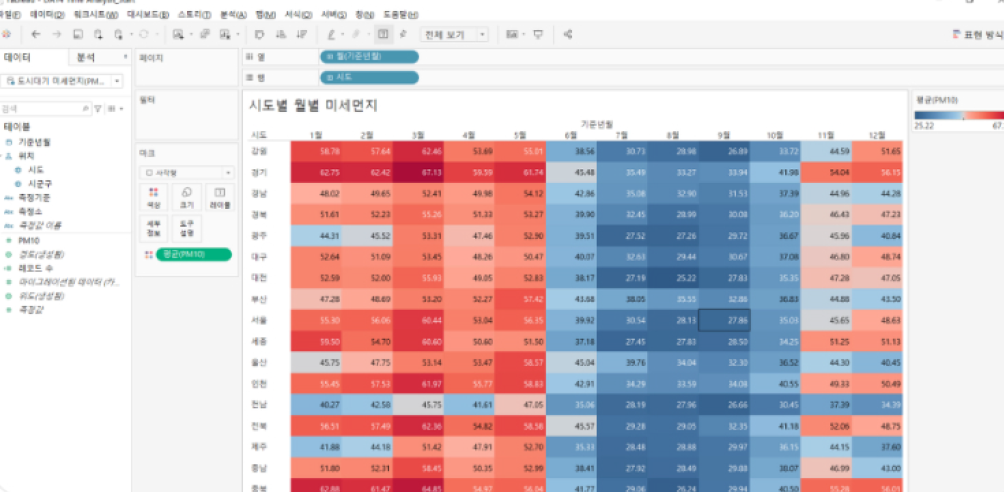Click the Redo forward arrow in toolbar
1004x492 pixels.
(57, 35)
